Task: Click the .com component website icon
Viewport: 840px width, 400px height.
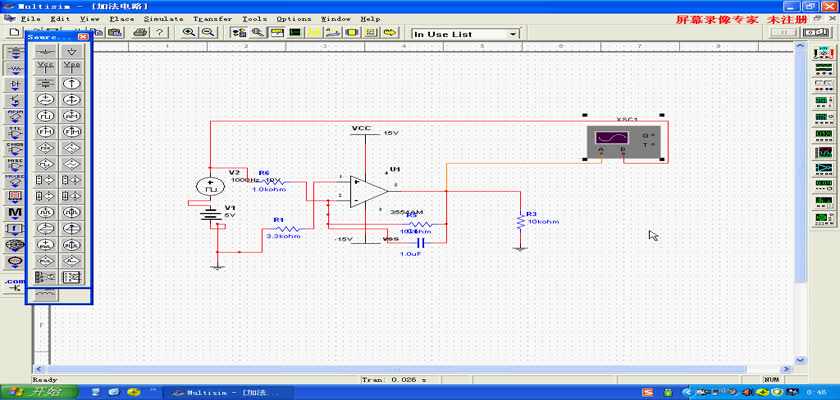Action: click(15, 283)
